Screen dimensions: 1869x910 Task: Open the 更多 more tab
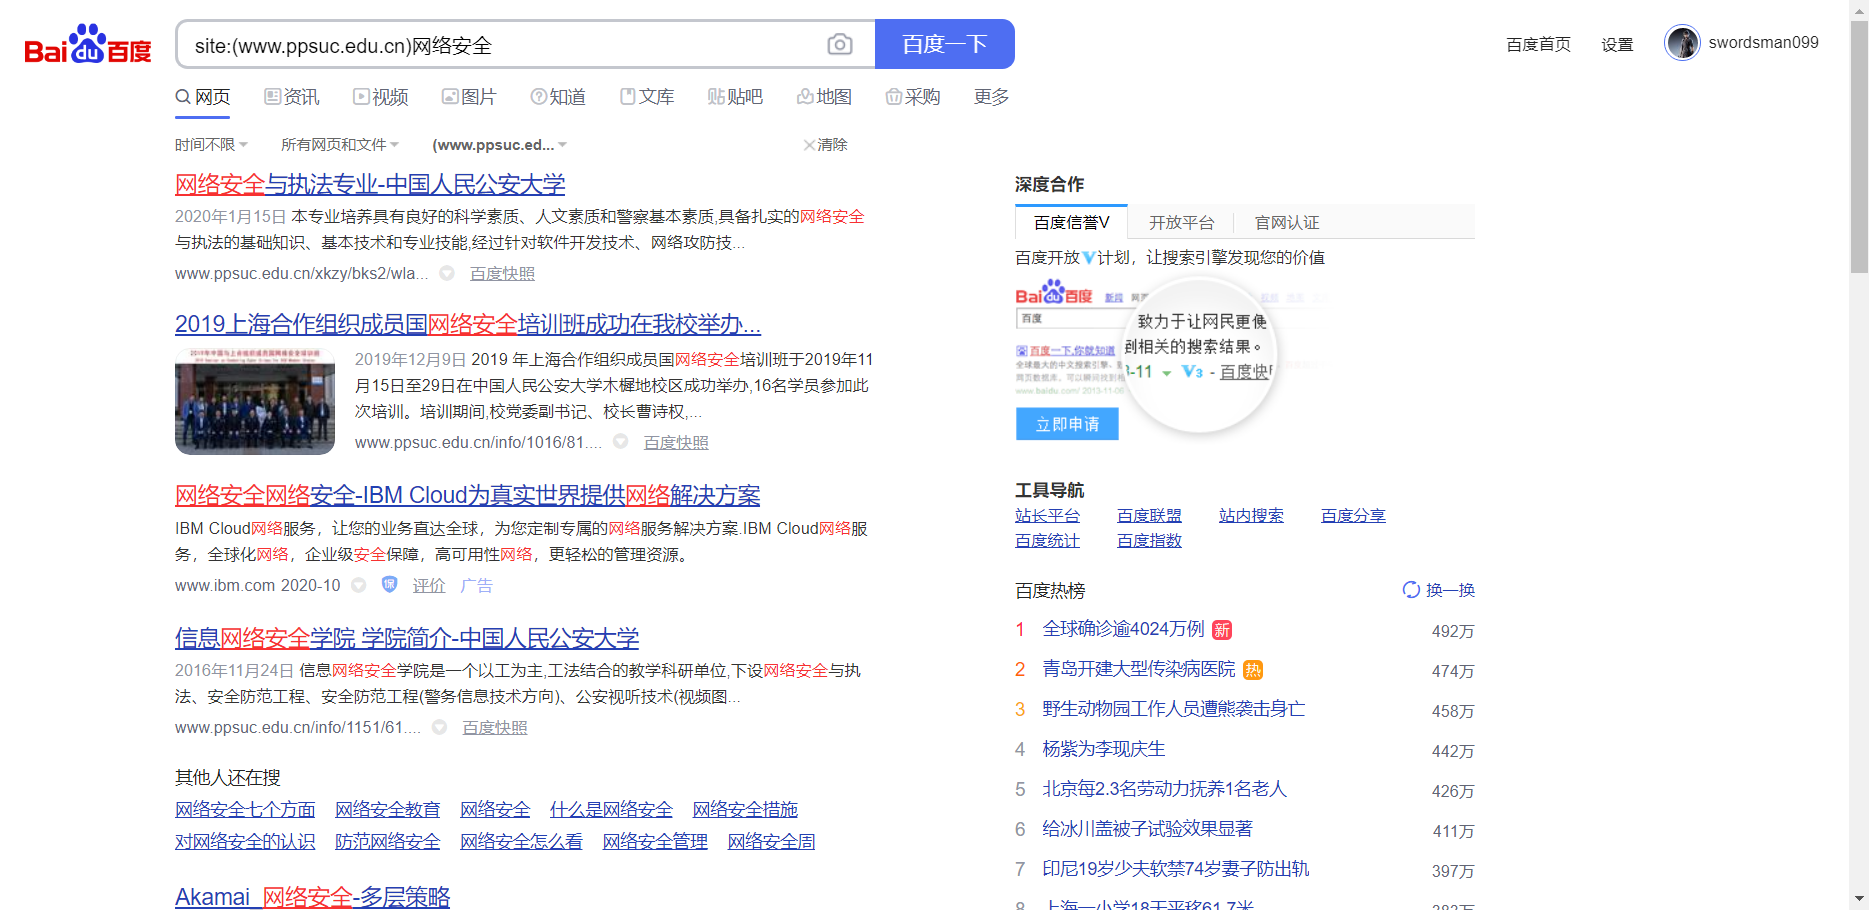[991, 97]
